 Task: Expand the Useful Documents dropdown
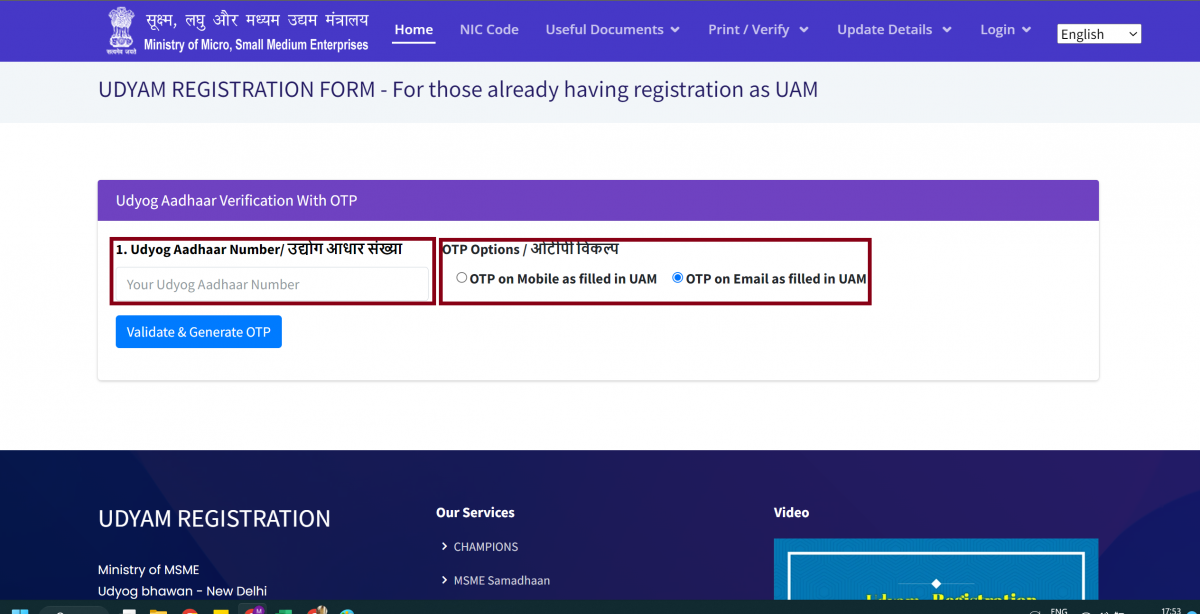(612, 29)
